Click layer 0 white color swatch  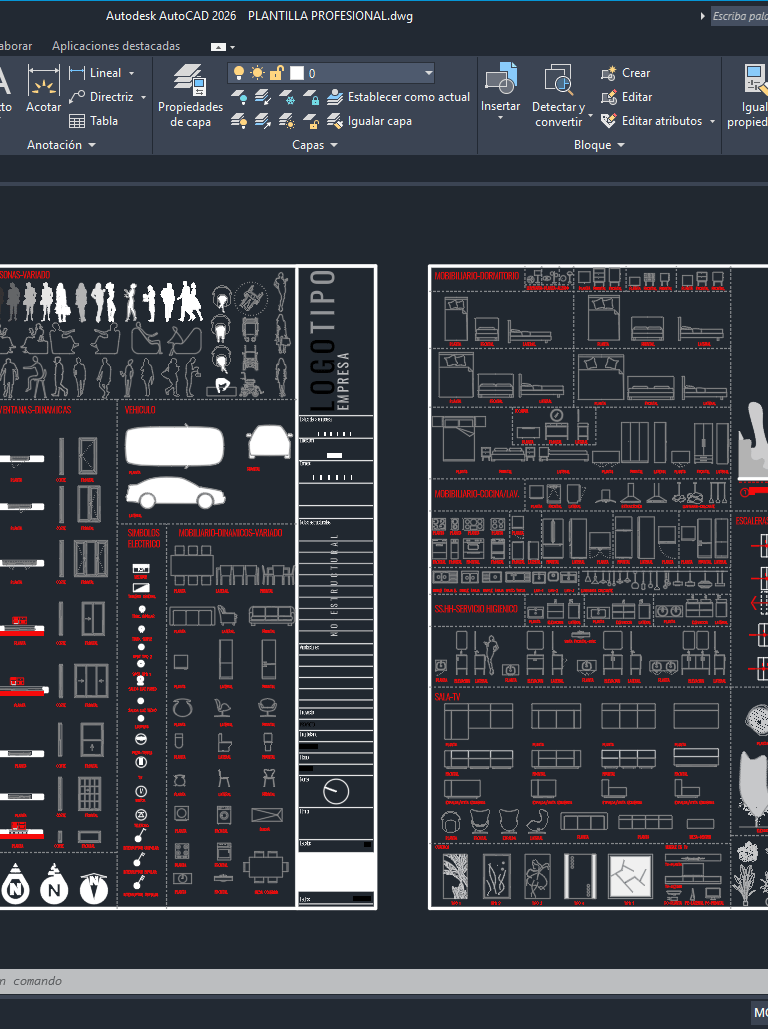(x=297, y=73)
